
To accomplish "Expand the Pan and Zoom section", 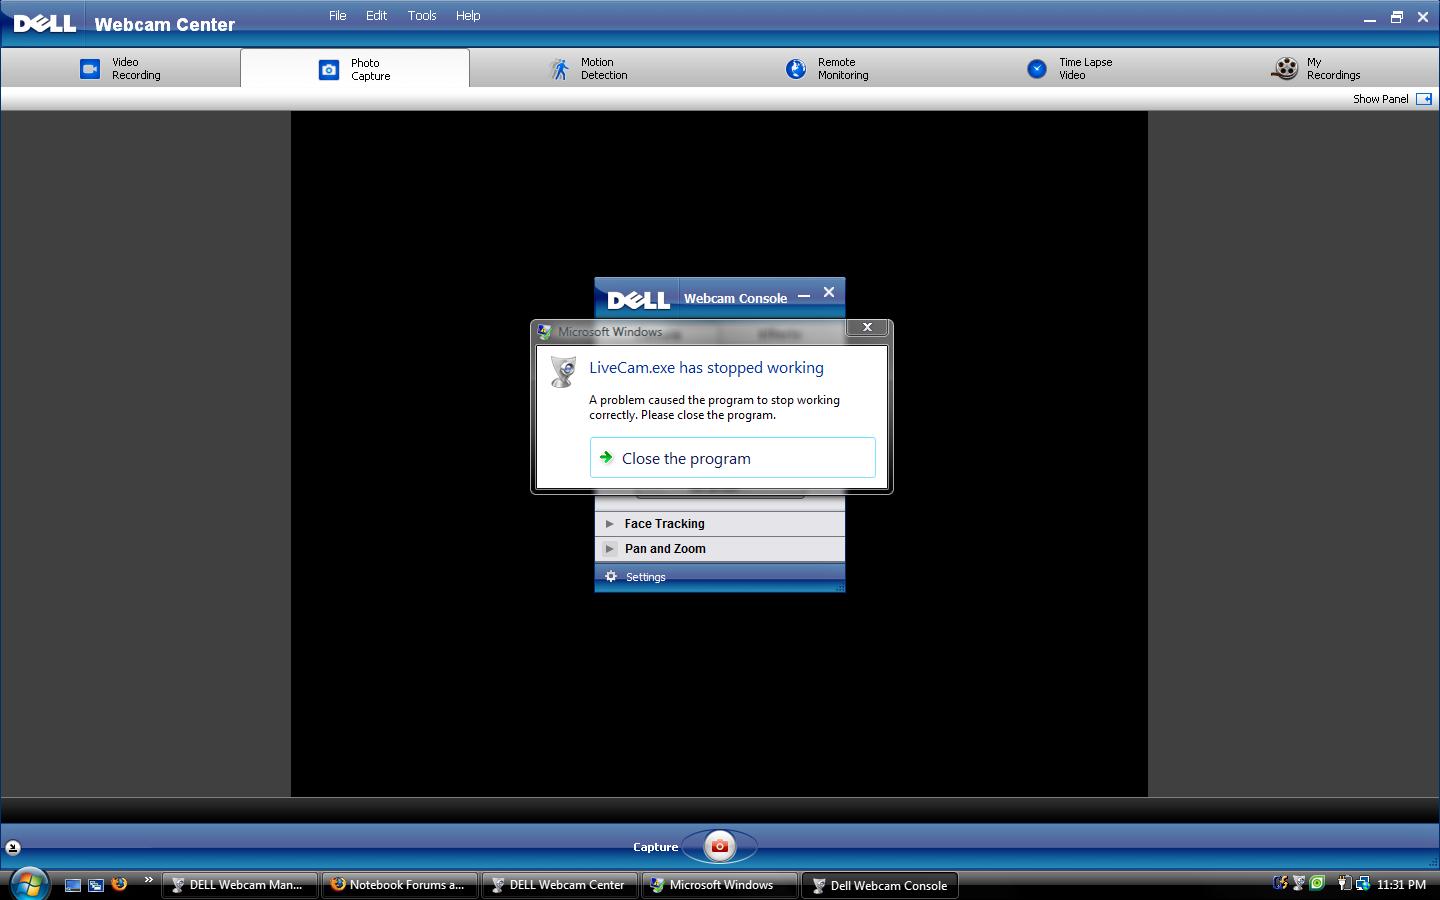I will click(x=720, y=548).
